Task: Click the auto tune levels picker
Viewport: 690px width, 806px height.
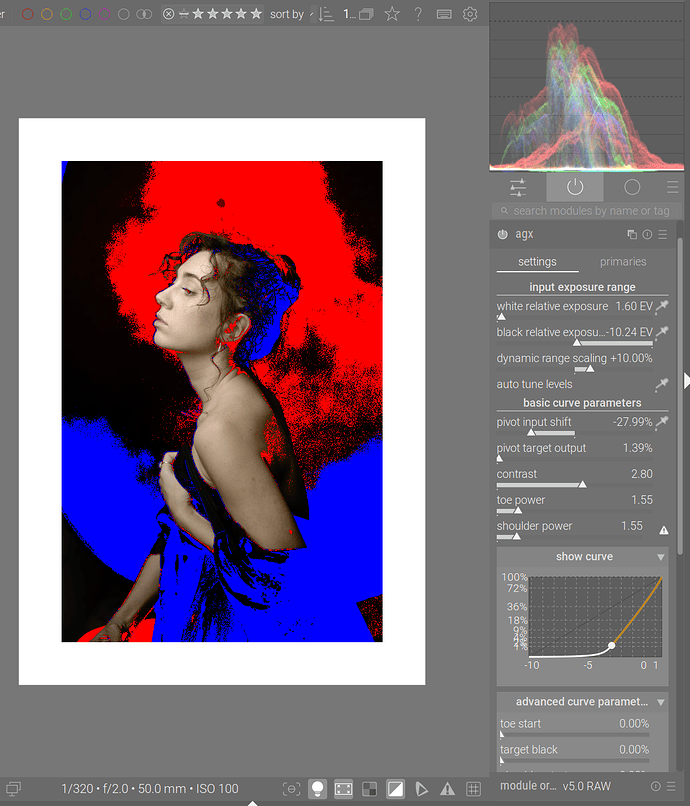Action: click(661, 384)
